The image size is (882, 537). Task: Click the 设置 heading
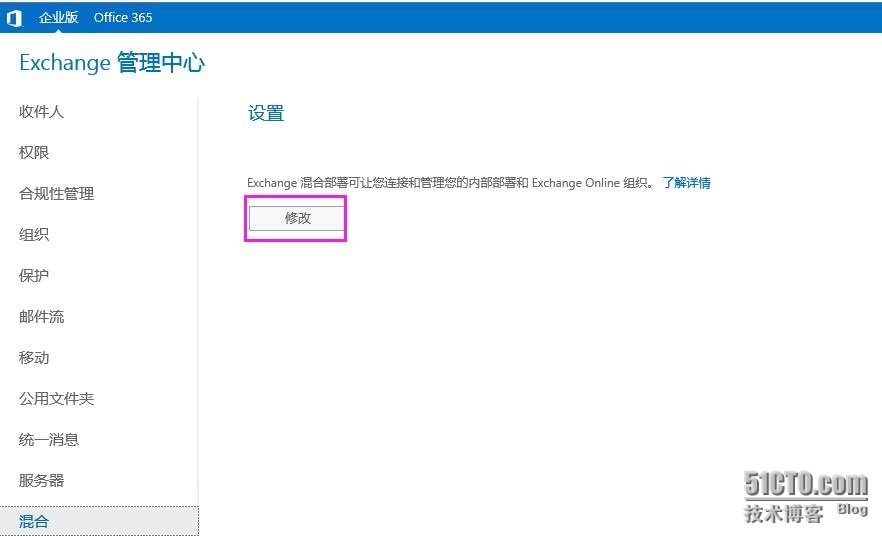pyautogui.click(x=266, y=114)
